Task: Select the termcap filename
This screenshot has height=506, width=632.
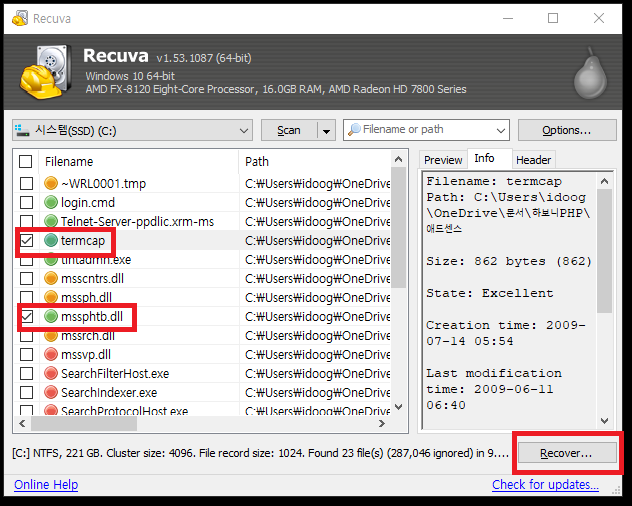Action: pyautogui.click(x=83, y=241)
